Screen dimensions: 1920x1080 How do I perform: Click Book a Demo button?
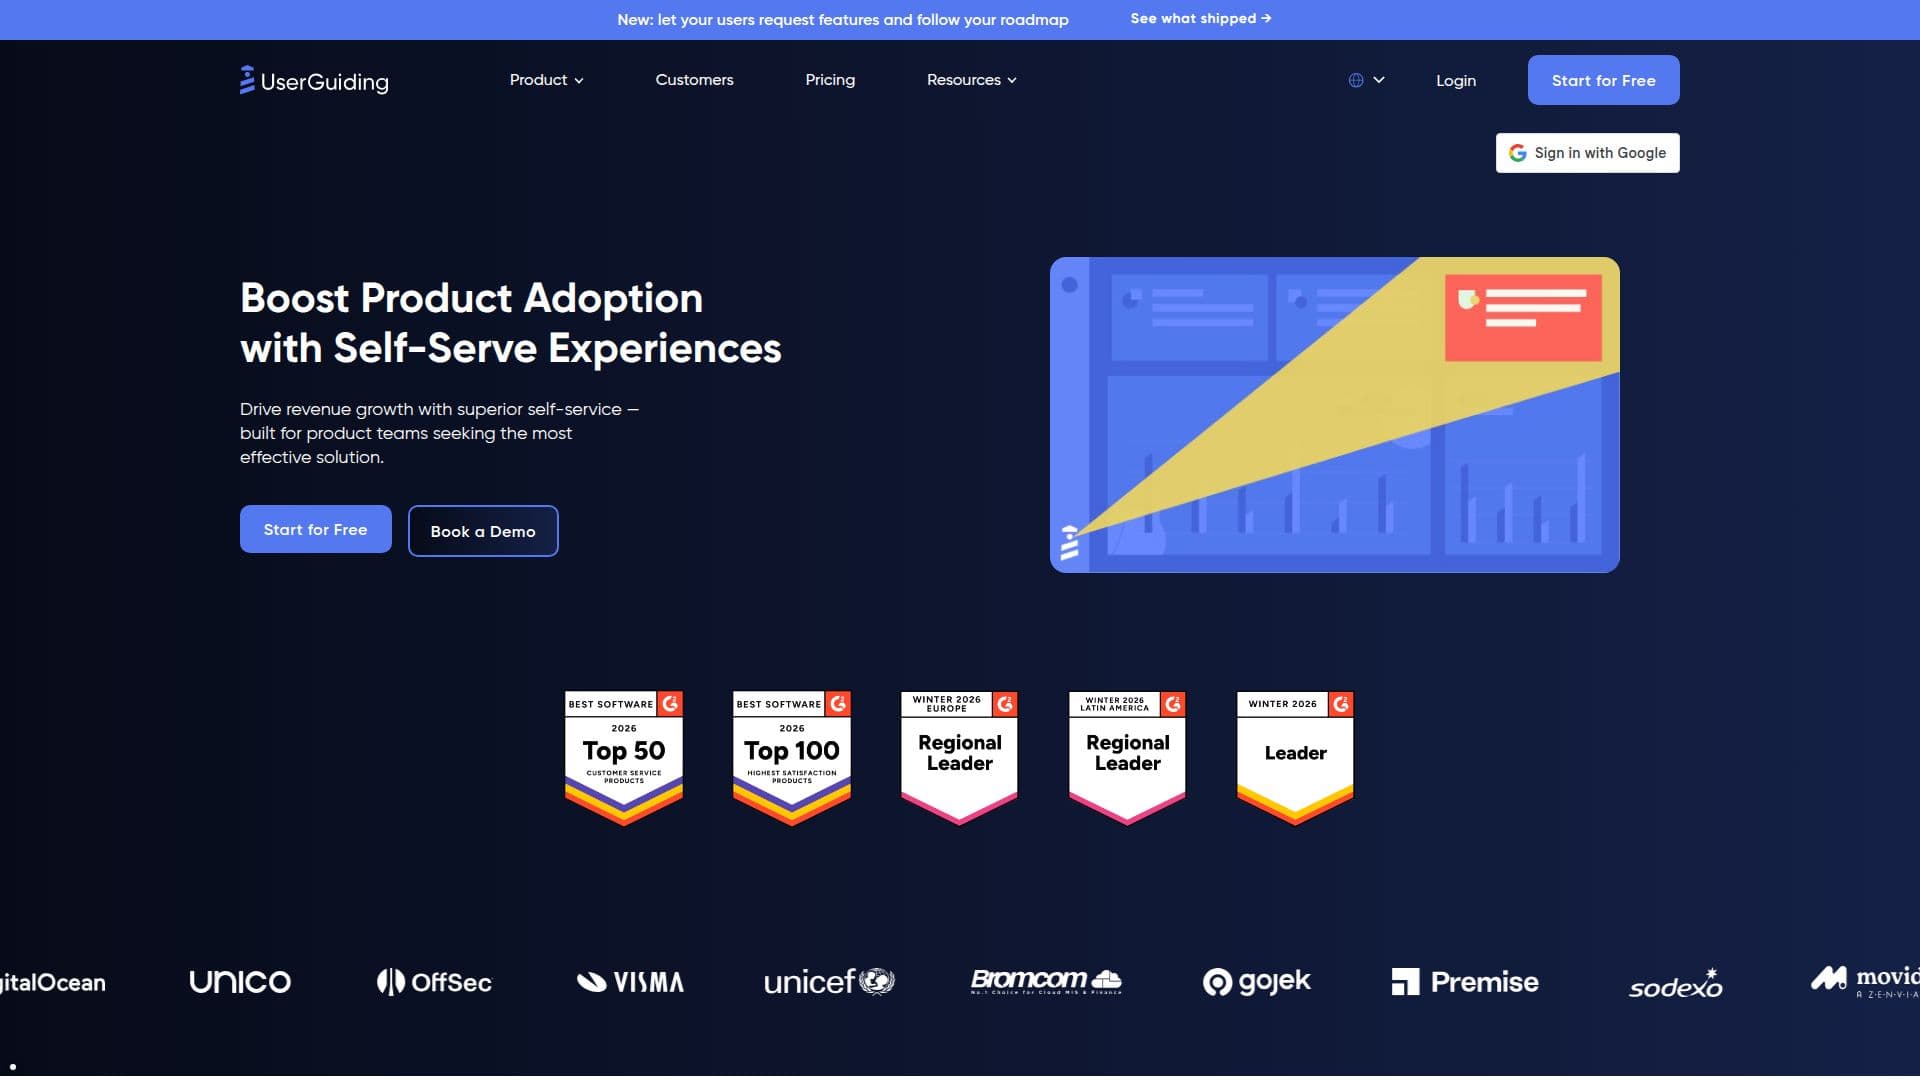483,531
